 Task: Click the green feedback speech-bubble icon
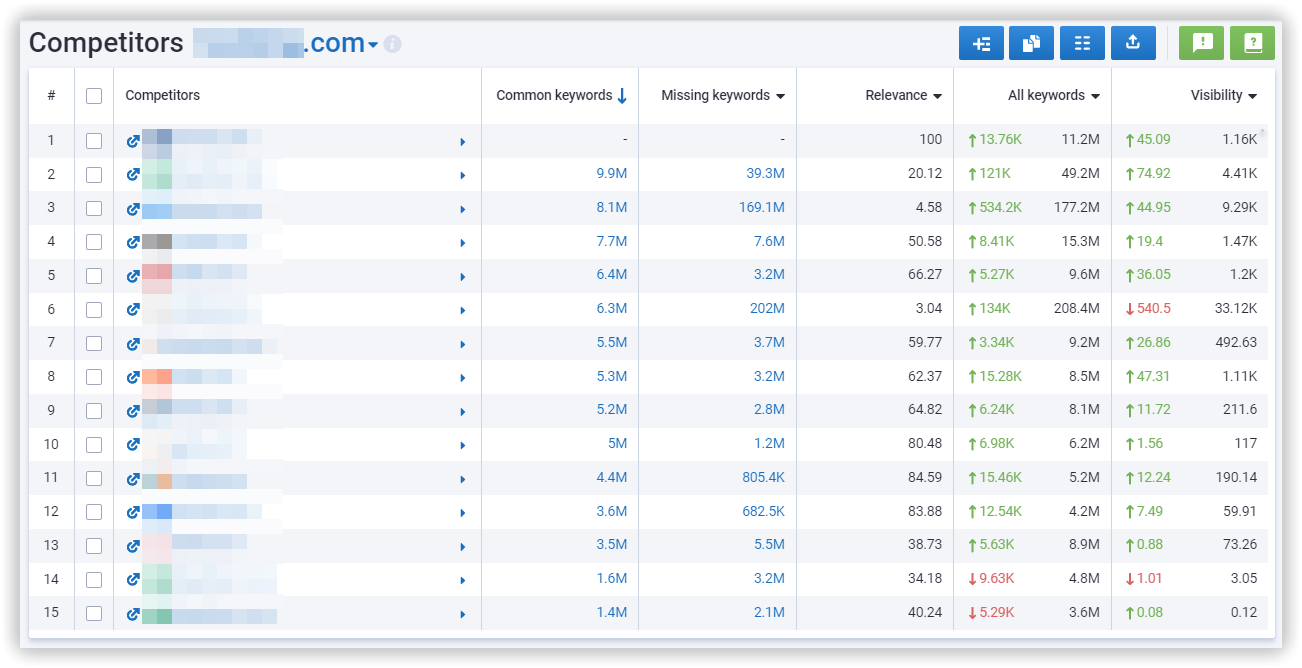pos(1201,42)
